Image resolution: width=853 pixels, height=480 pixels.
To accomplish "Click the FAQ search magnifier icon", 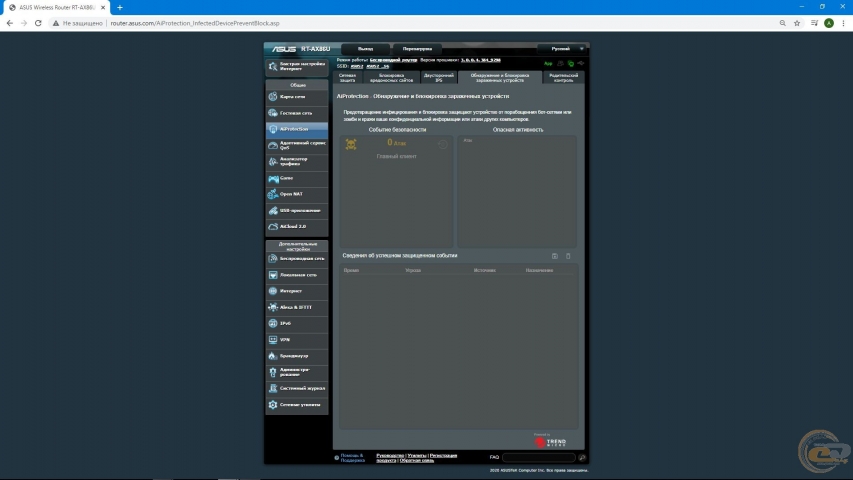I will pos(582,458).
